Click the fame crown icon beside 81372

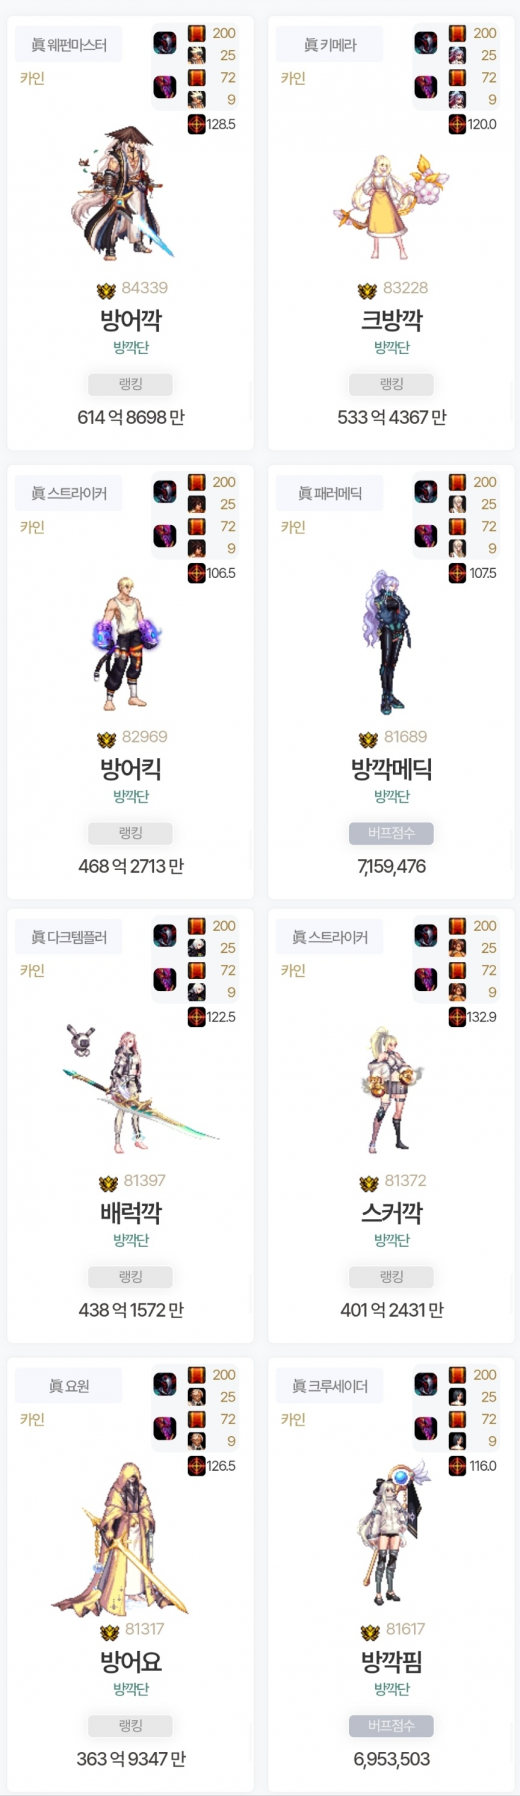coord(369,1183)
